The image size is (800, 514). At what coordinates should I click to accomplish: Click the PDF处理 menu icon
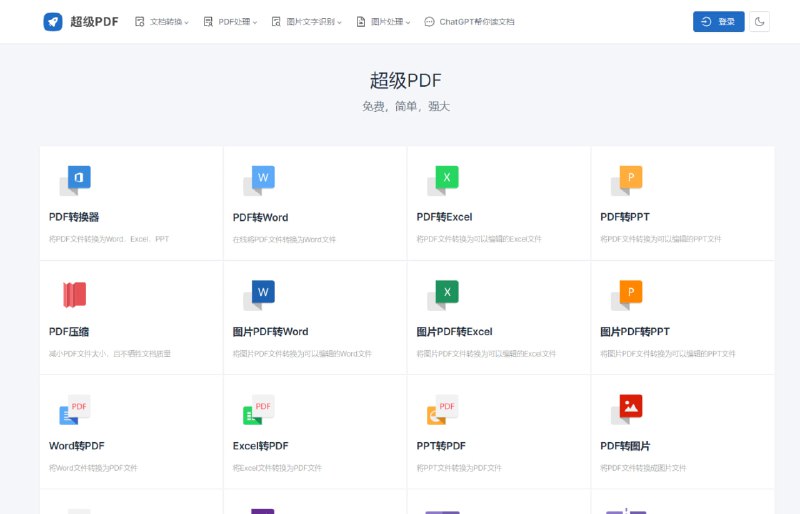(x=208, y=21)
